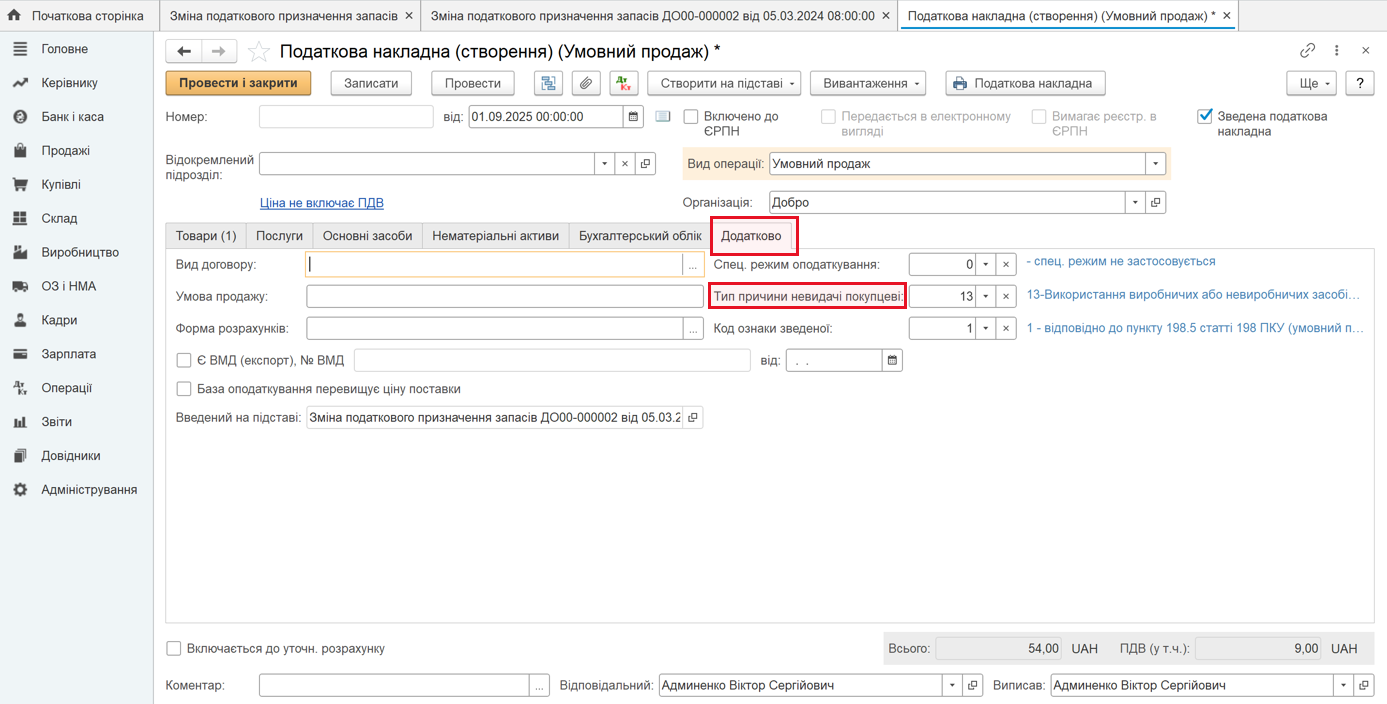Viewport: 1387px width, 704px height.
Task: Open calendar for the ВМД date field
Action: click(893, 360)
